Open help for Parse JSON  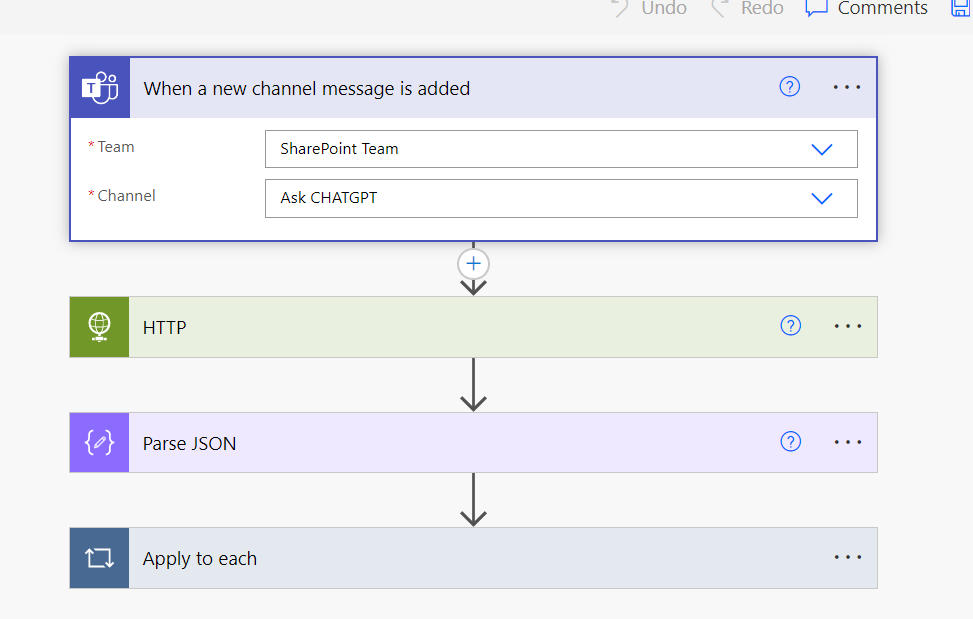790,441
